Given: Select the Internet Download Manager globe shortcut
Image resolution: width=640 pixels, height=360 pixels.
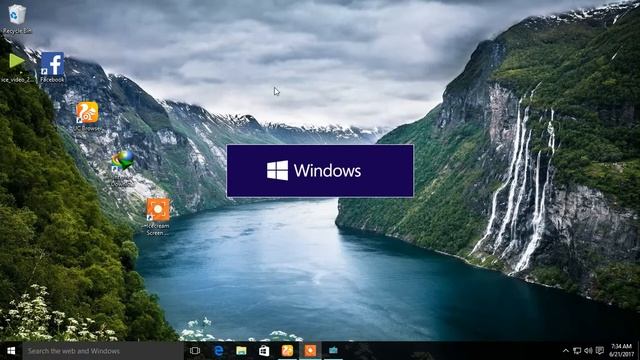Looking at the screenshot, I should pos(122,167).
